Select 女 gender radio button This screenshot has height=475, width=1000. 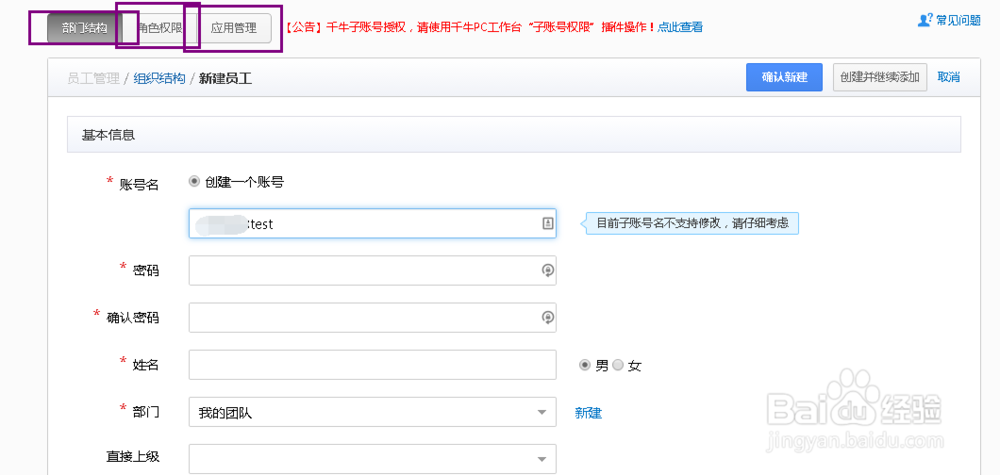point(618,365)
